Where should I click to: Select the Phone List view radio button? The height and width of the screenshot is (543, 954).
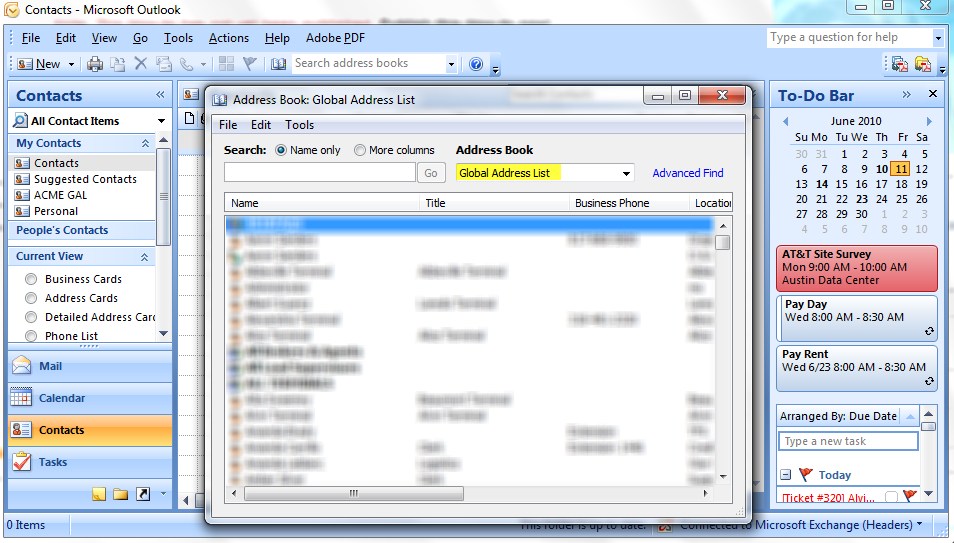coord(31,336)
